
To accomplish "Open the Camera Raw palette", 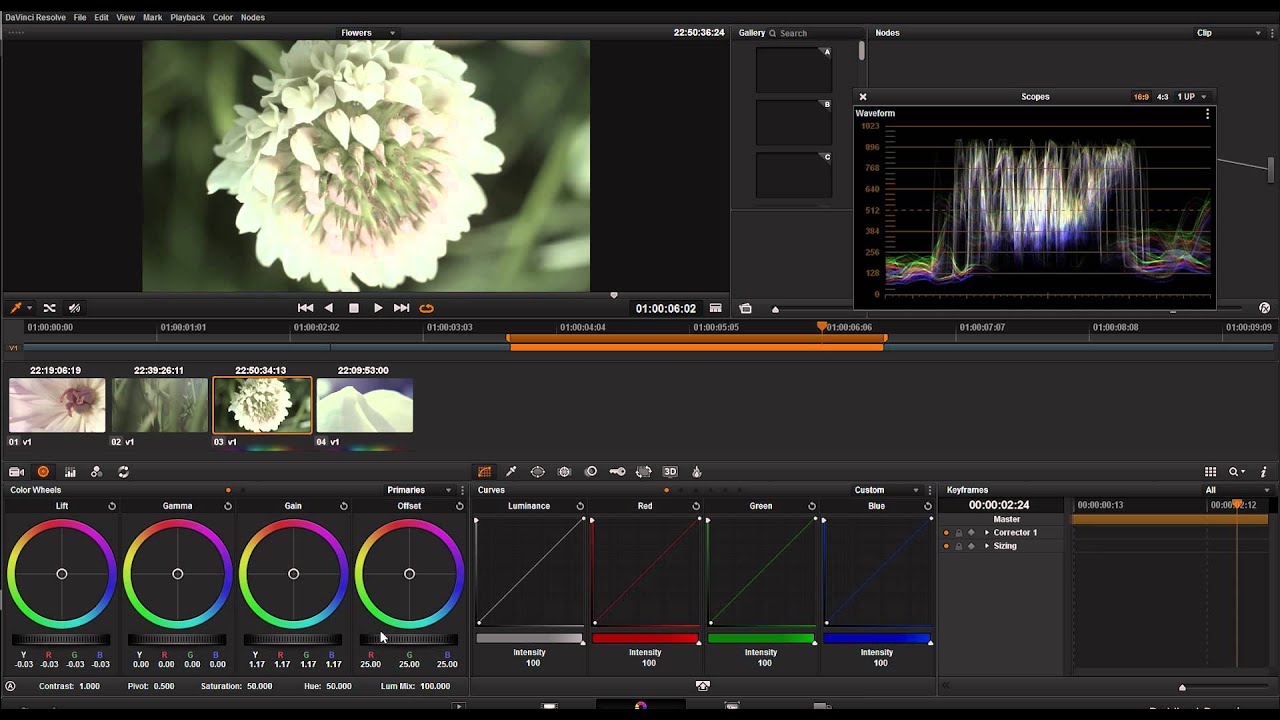I will pyautogui.click(x=17, y=472).
